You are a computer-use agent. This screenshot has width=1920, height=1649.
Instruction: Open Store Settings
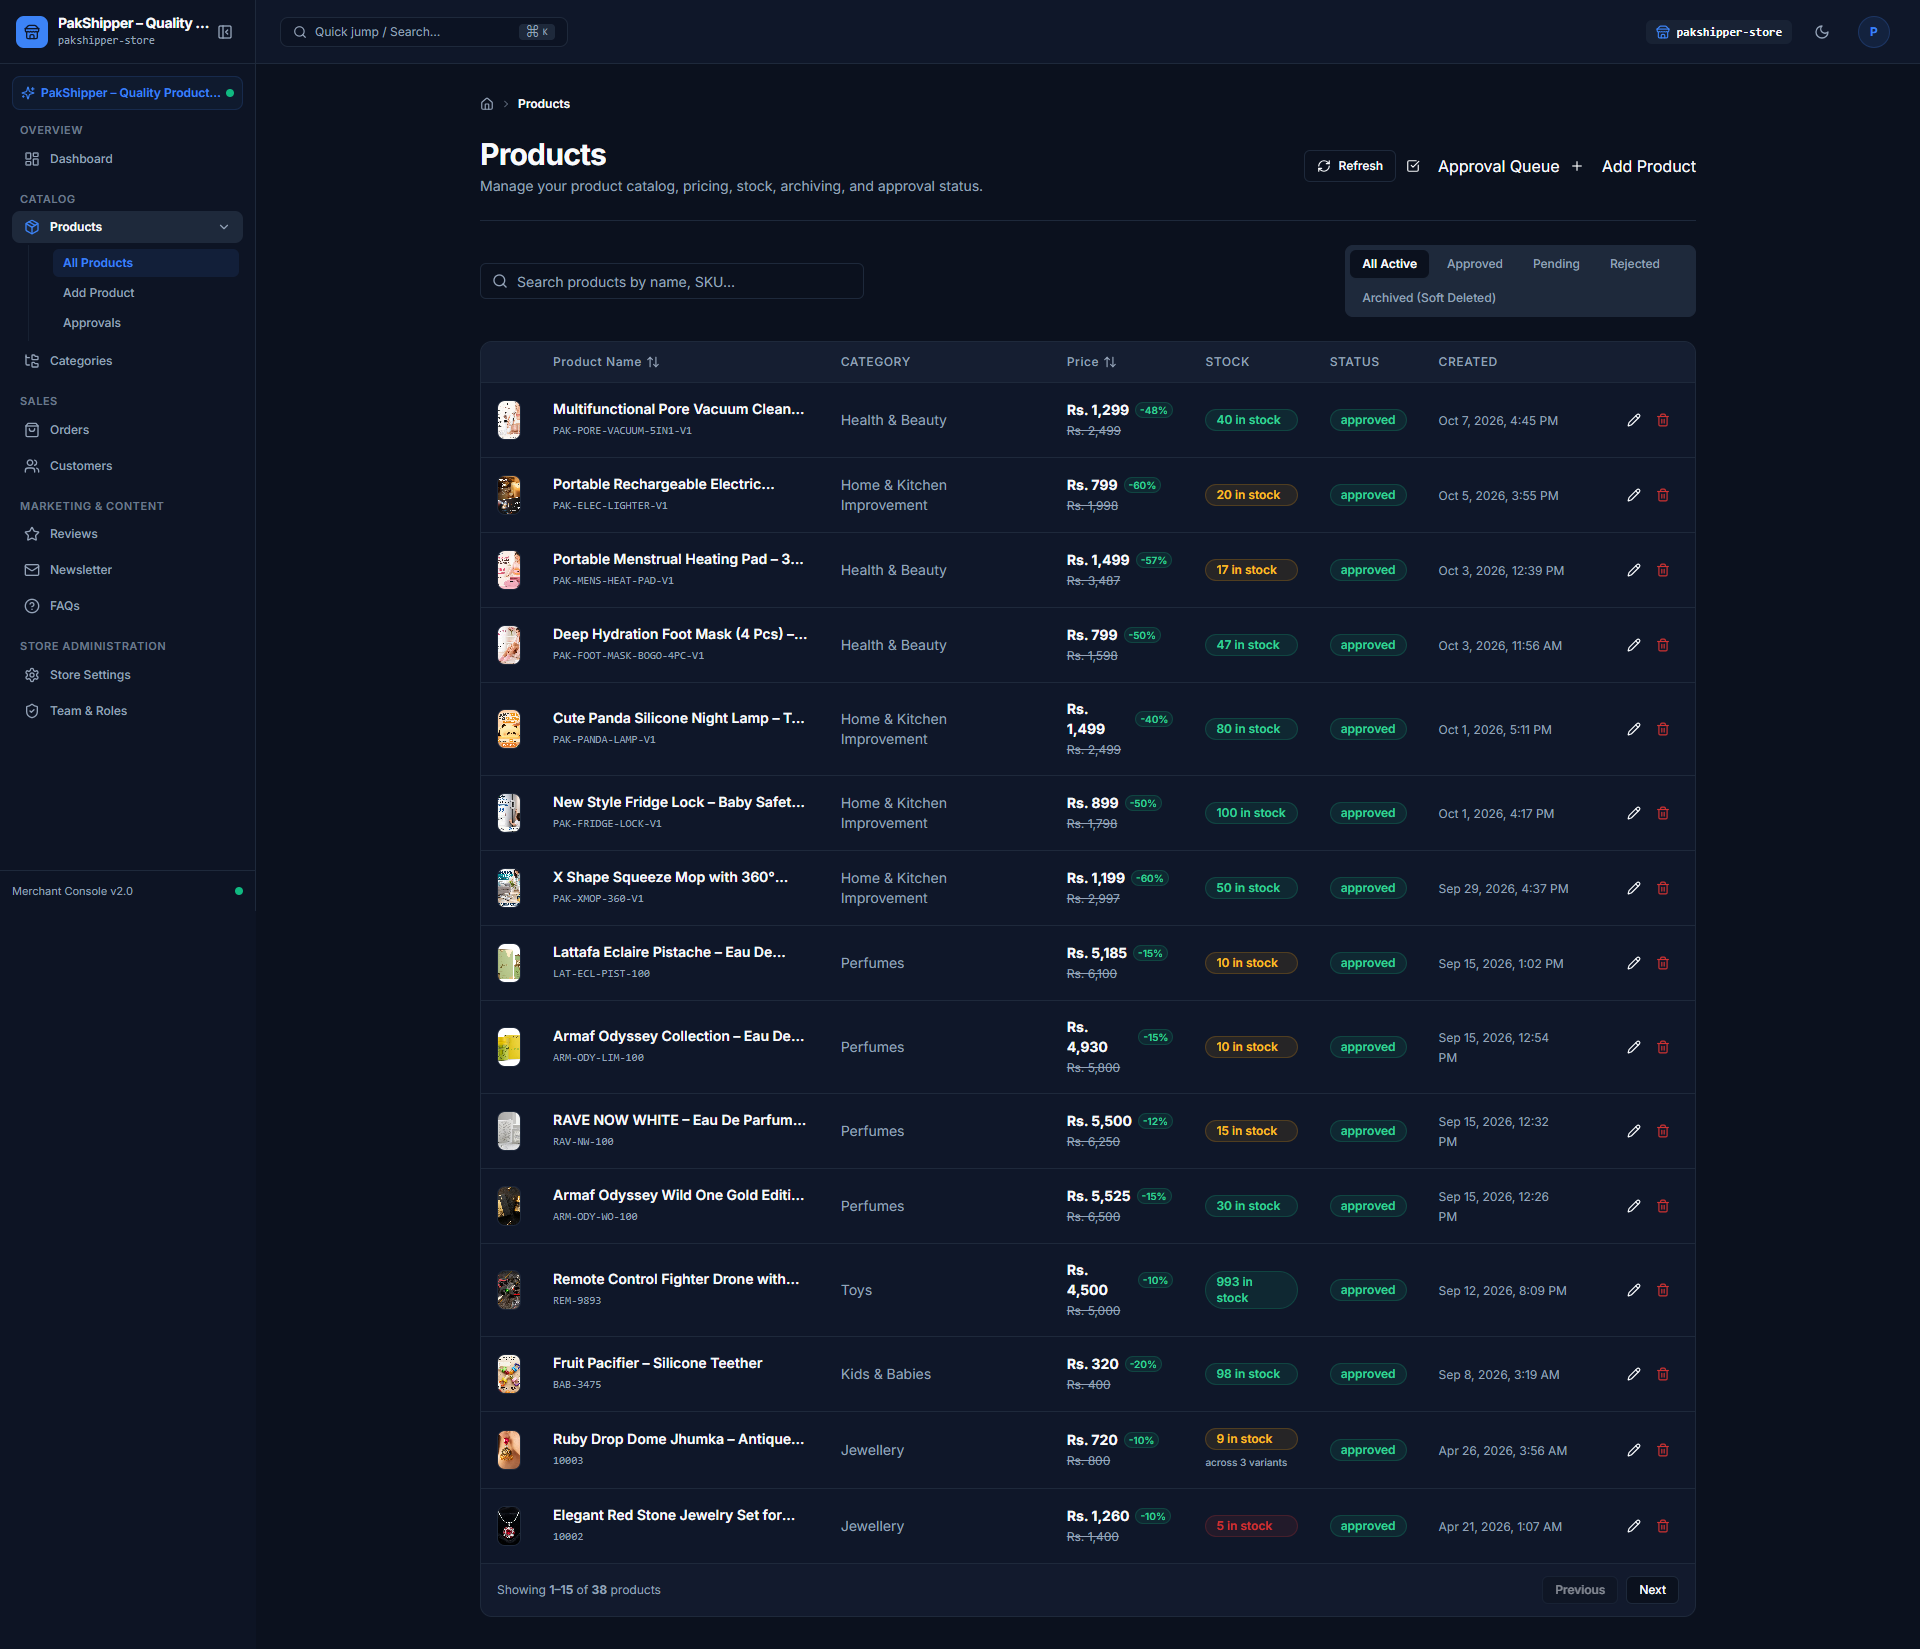127,675
